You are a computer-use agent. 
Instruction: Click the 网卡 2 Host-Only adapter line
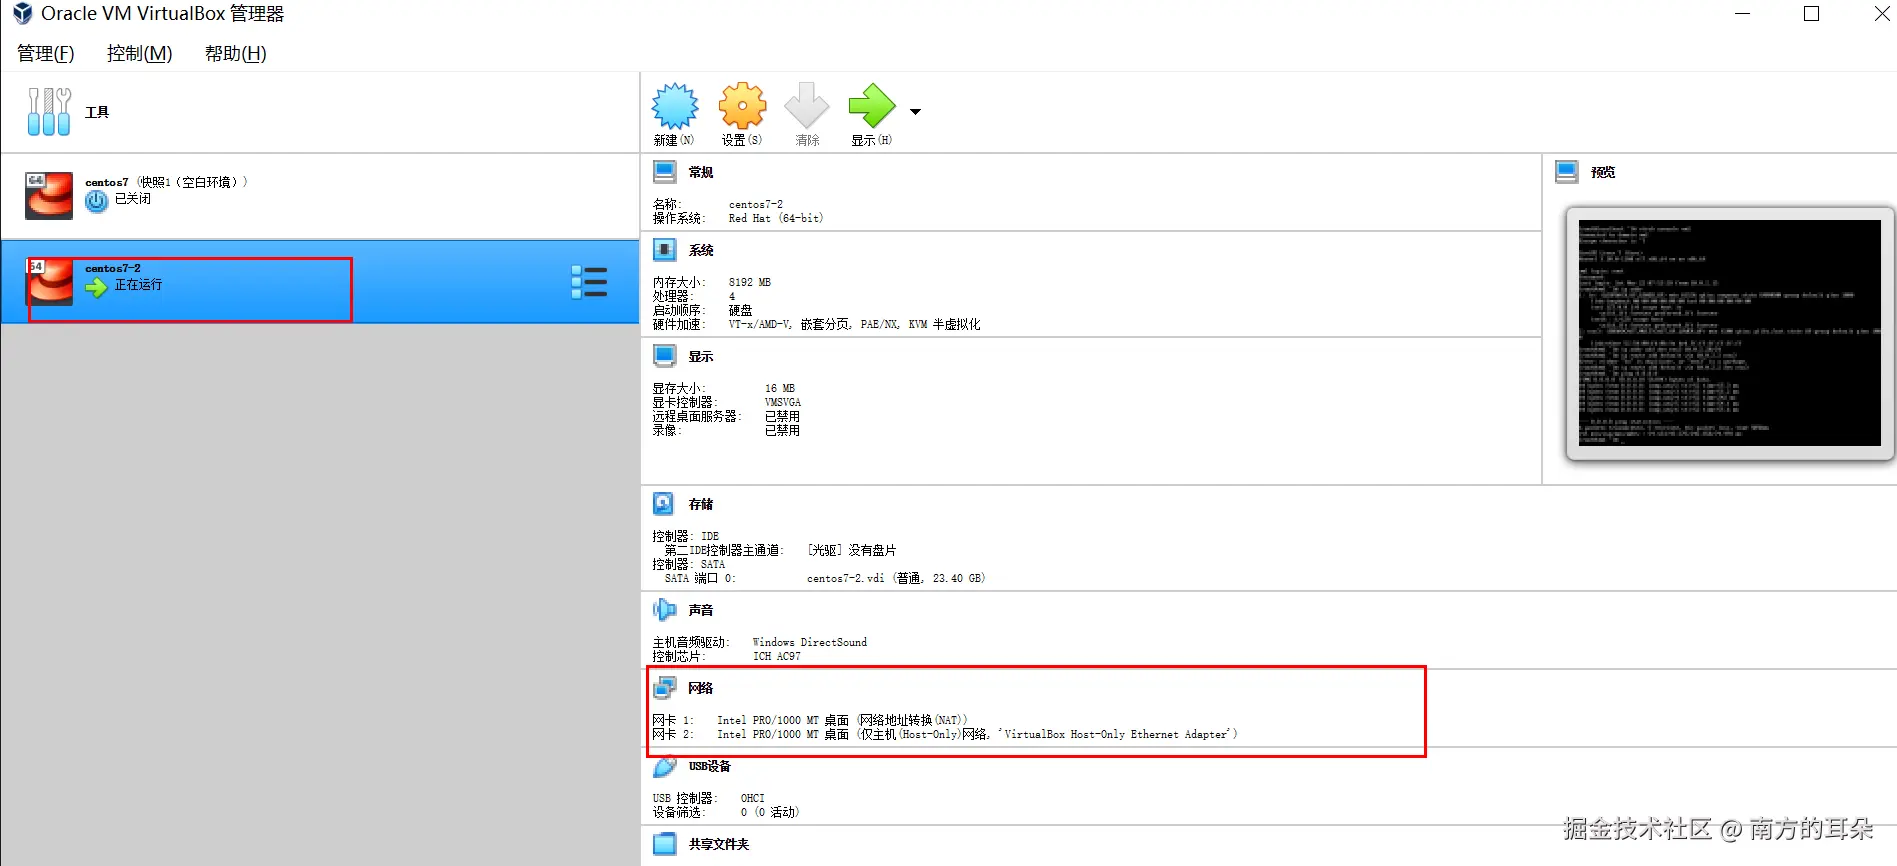coord(945,734)
